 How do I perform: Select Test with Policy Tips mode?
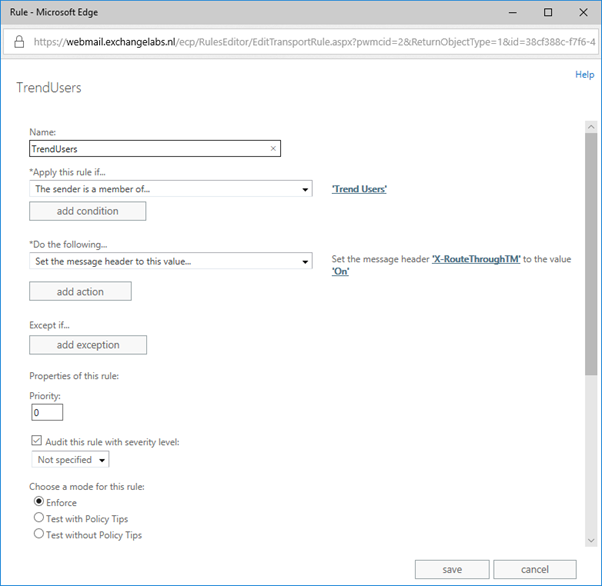click(x=39, y=518)
